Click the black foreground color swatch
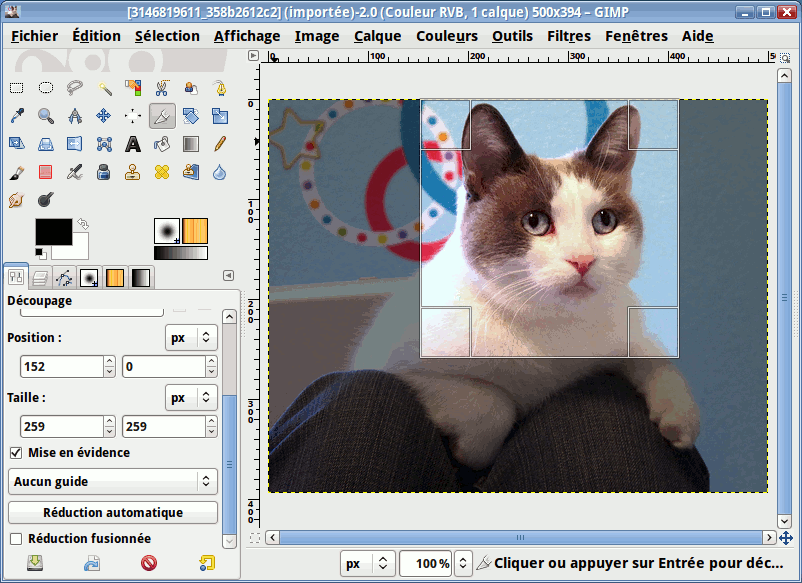The height and width of the screenshot is (583, 802). [x=52, y=230]
